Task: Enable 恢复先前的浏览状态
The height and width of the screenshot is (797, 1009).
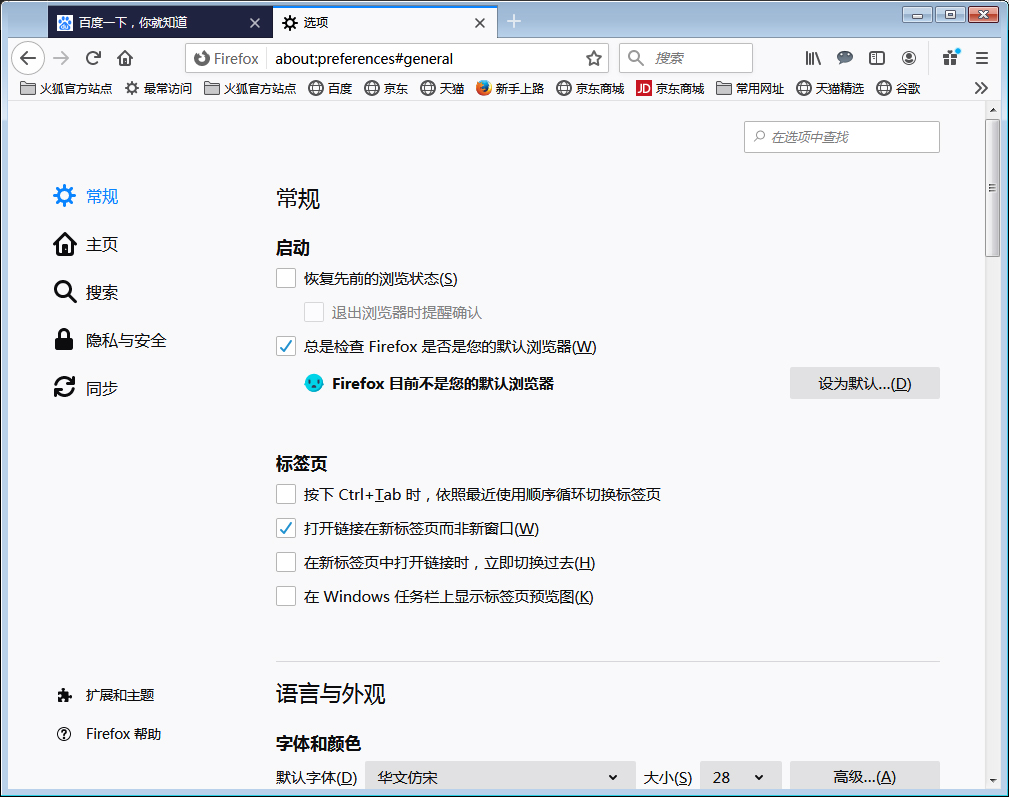Action: coord(285,278)
